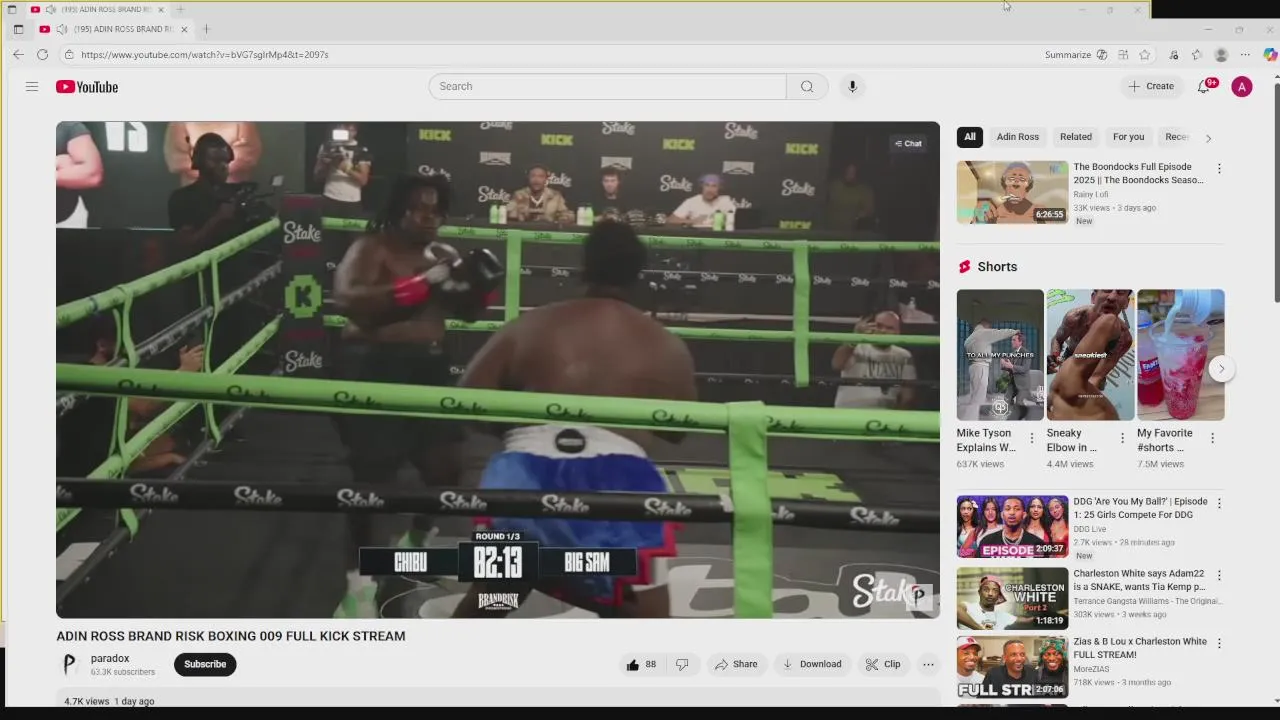
Task: Open Mike Tyson Explains short thumbnail
Action: (x=1000, y=355)
